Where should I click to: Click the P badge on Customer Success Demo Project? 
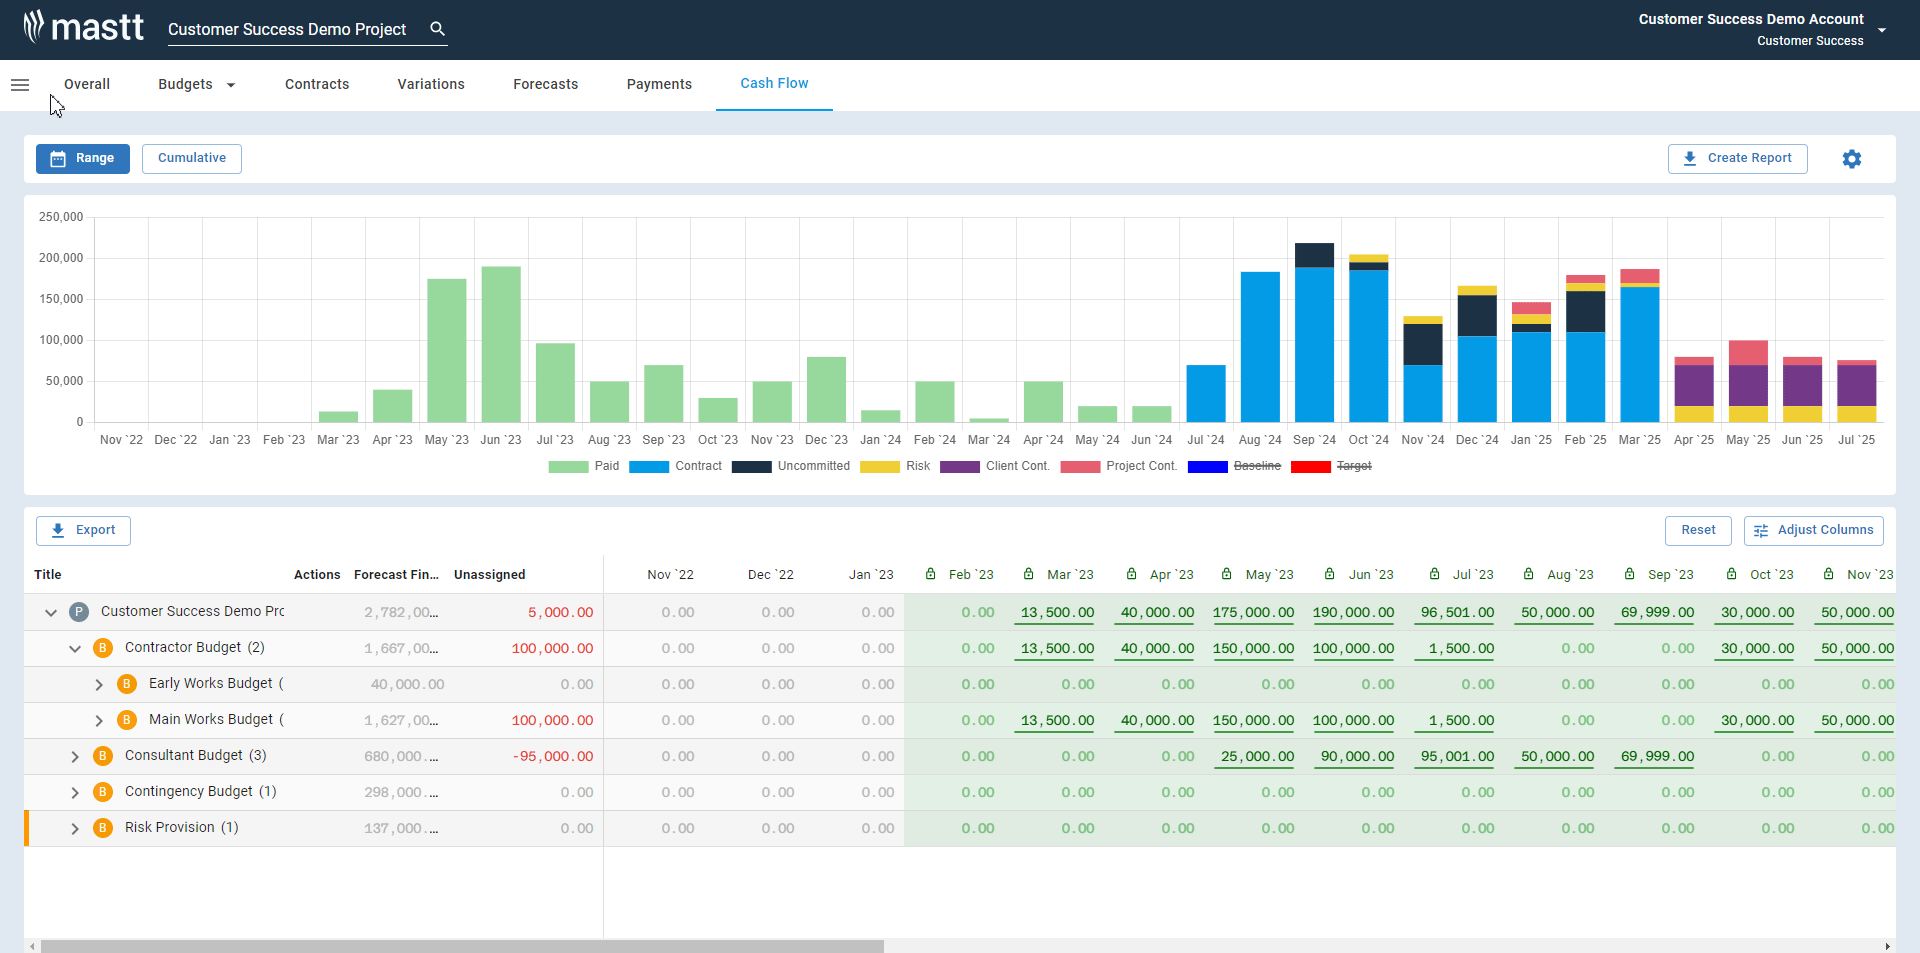coord(78,612)
